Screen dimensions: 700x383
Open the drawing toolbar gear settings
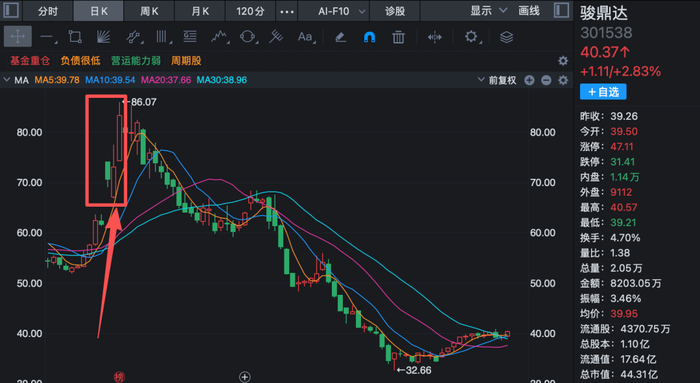[x=471, y=37]
